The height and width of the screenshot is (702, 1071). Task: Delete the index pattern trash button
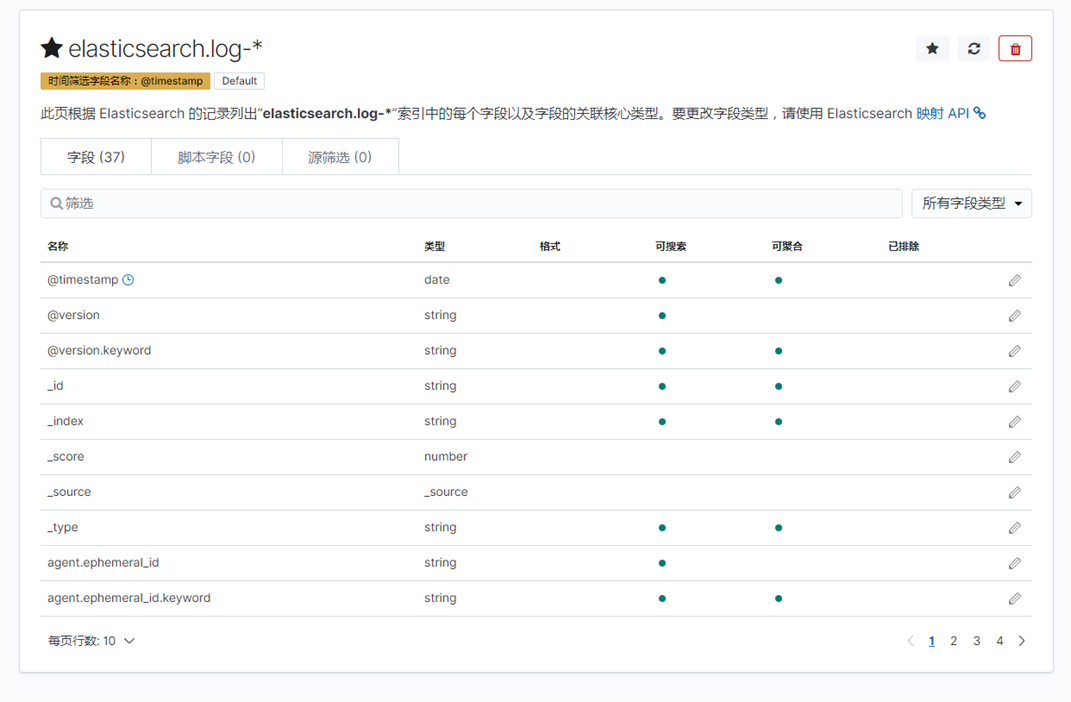click(1015, 48)
